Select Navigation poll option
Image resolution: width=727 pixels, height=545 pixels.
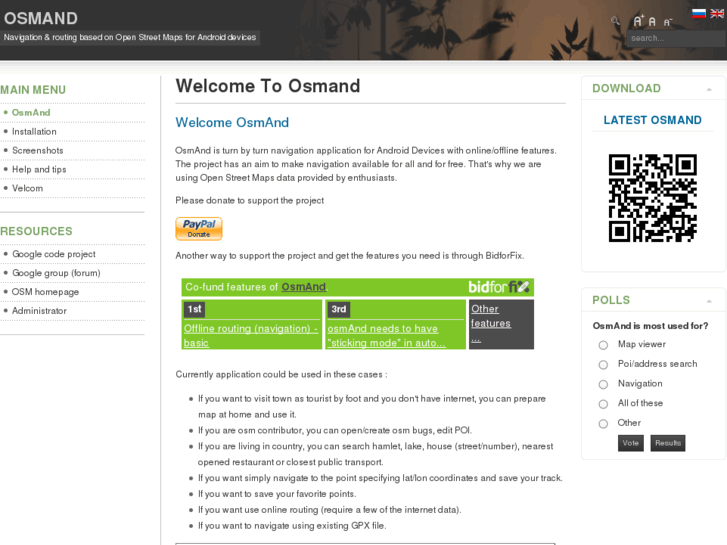(603, 385)
